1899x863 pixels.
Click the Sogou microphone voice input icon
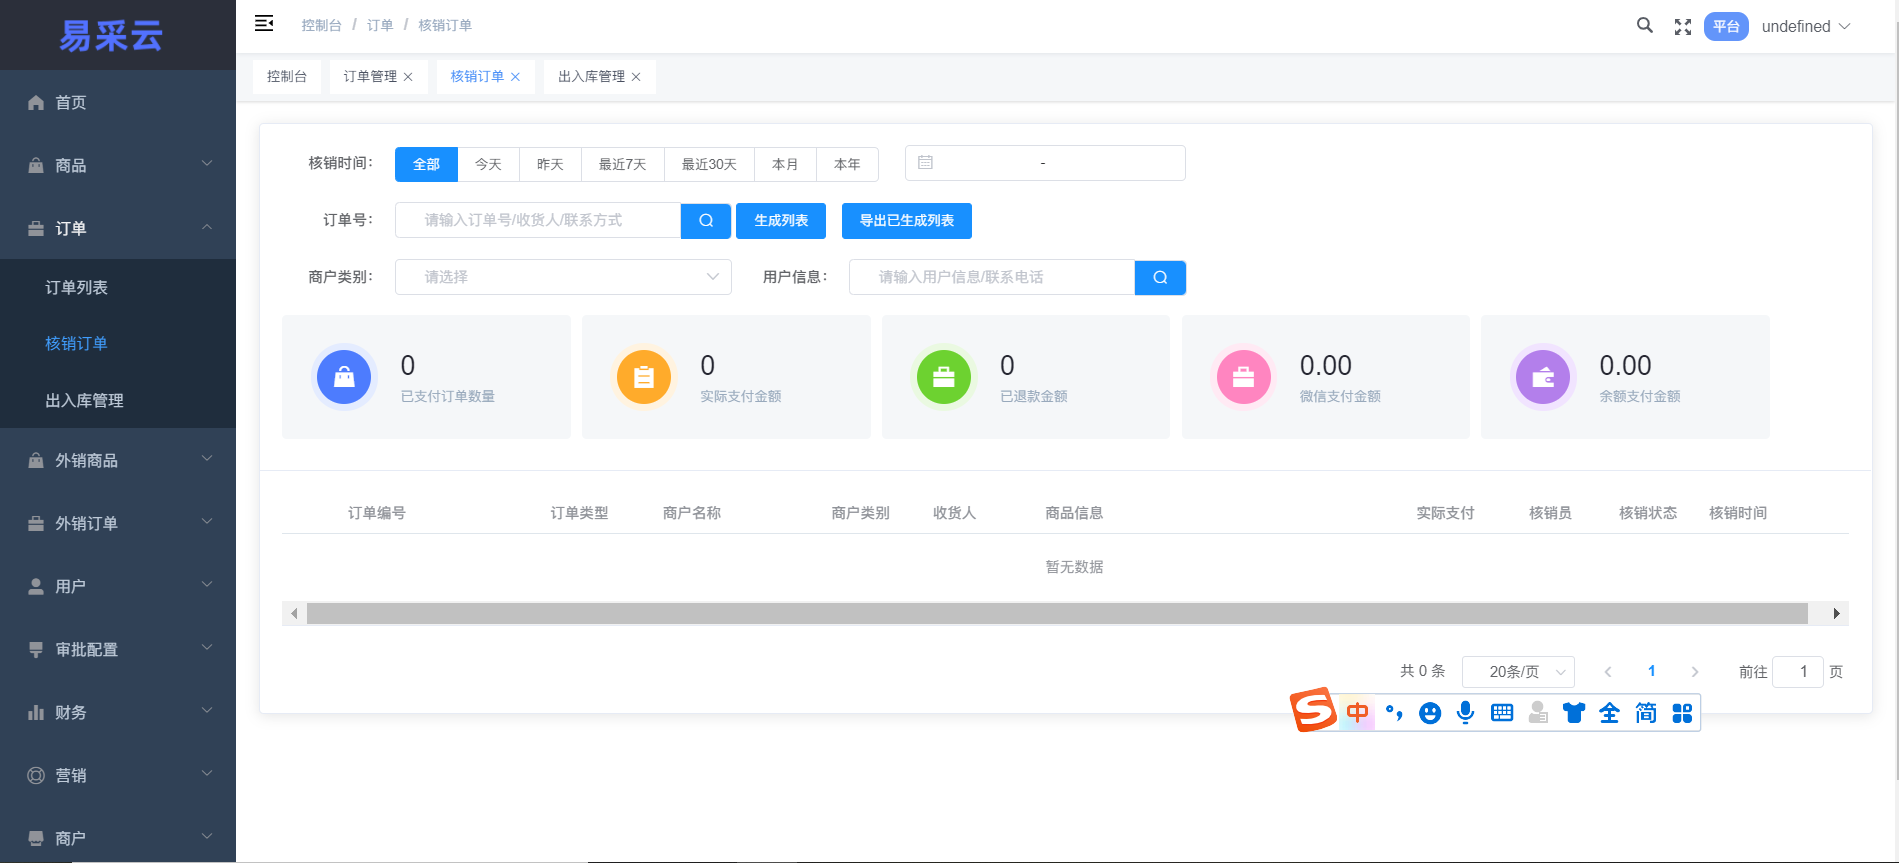pos(1466,713)
